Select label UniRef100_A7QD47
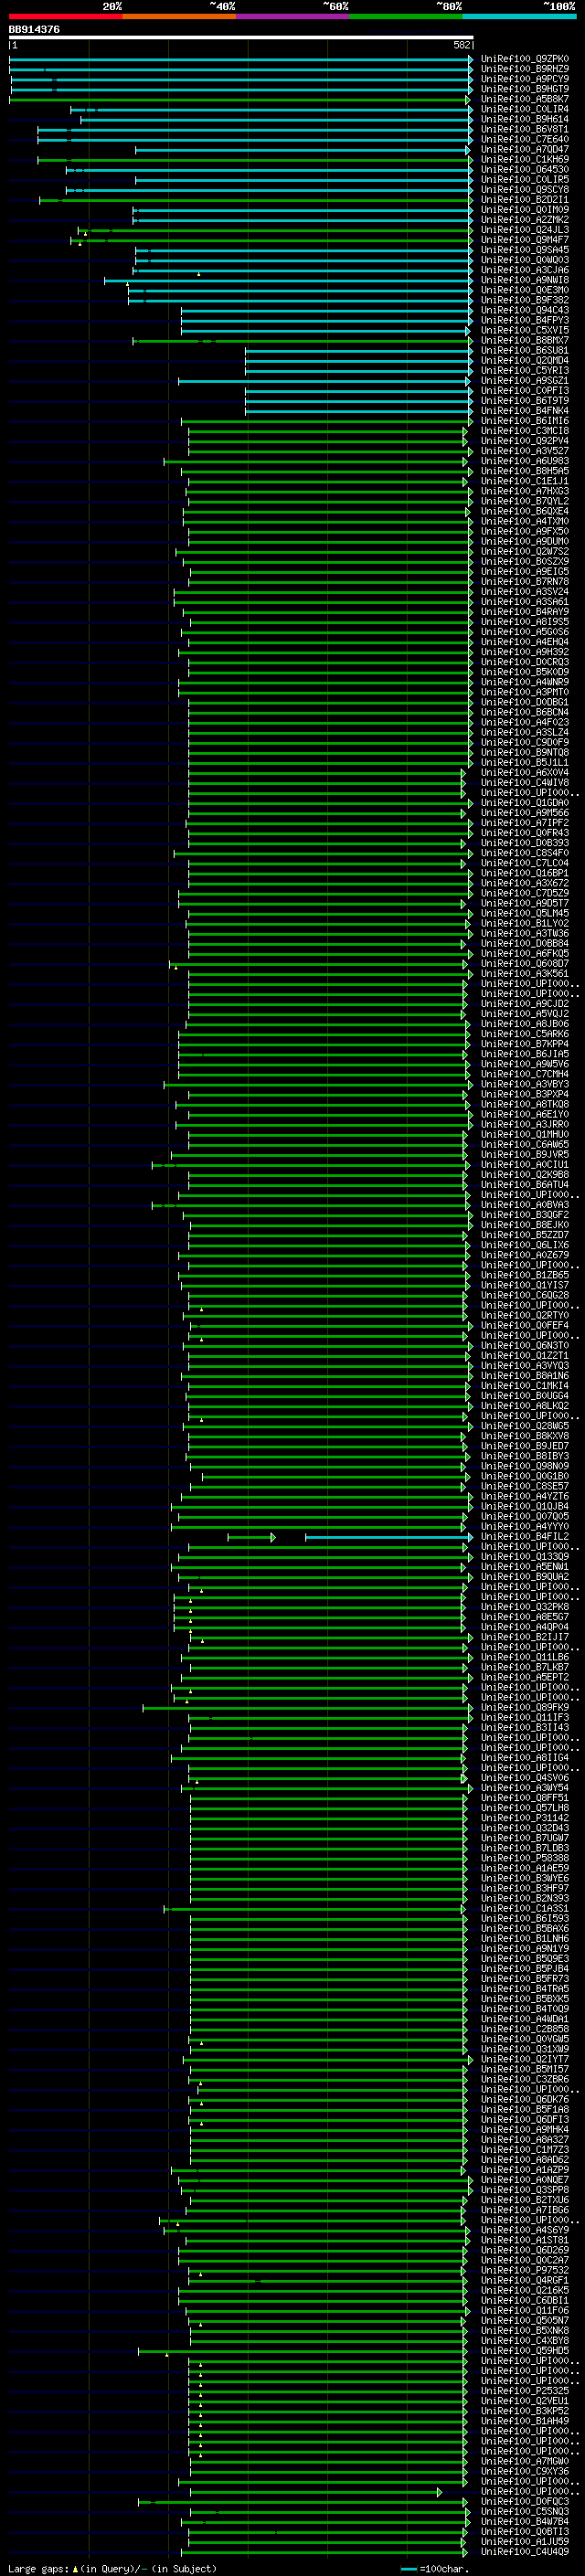585x2576 pixels. [524, 149]
